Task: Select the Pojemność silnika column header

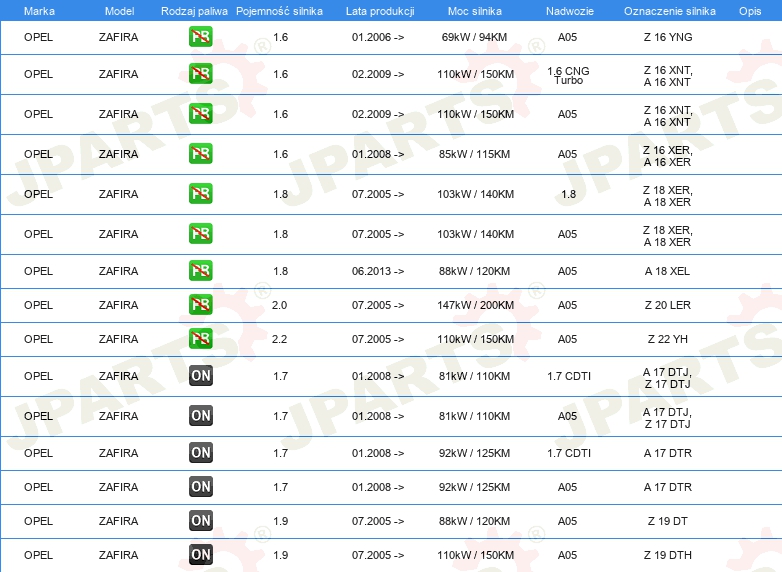Action: (x=280, y=10)
